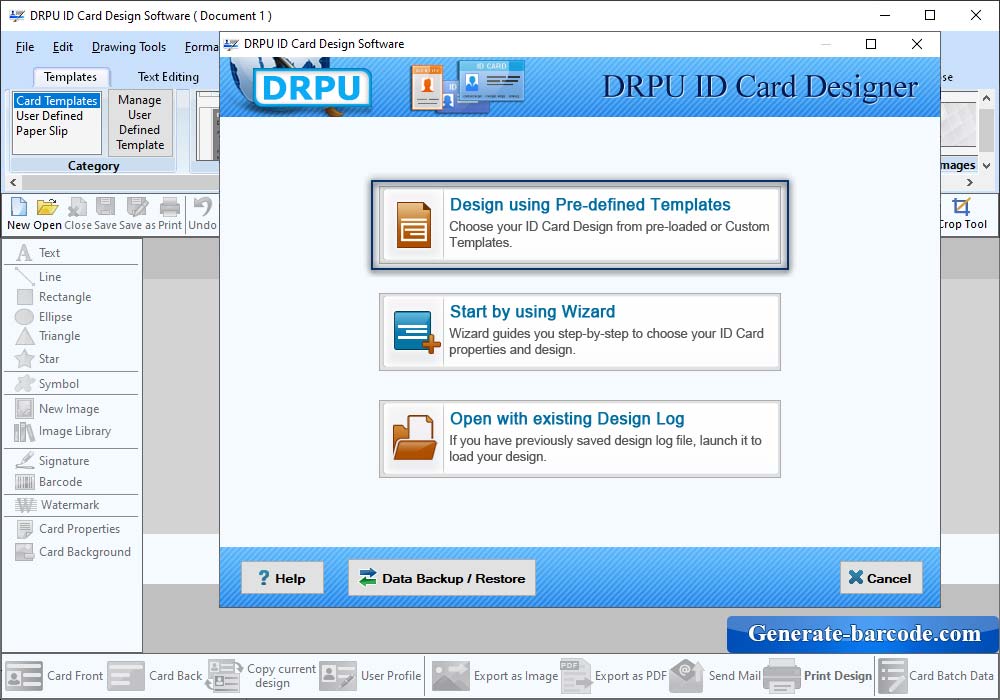1000x700 pixels.
Task: Choose Design using Pre-defined Templates
Action: pos(580,225)
